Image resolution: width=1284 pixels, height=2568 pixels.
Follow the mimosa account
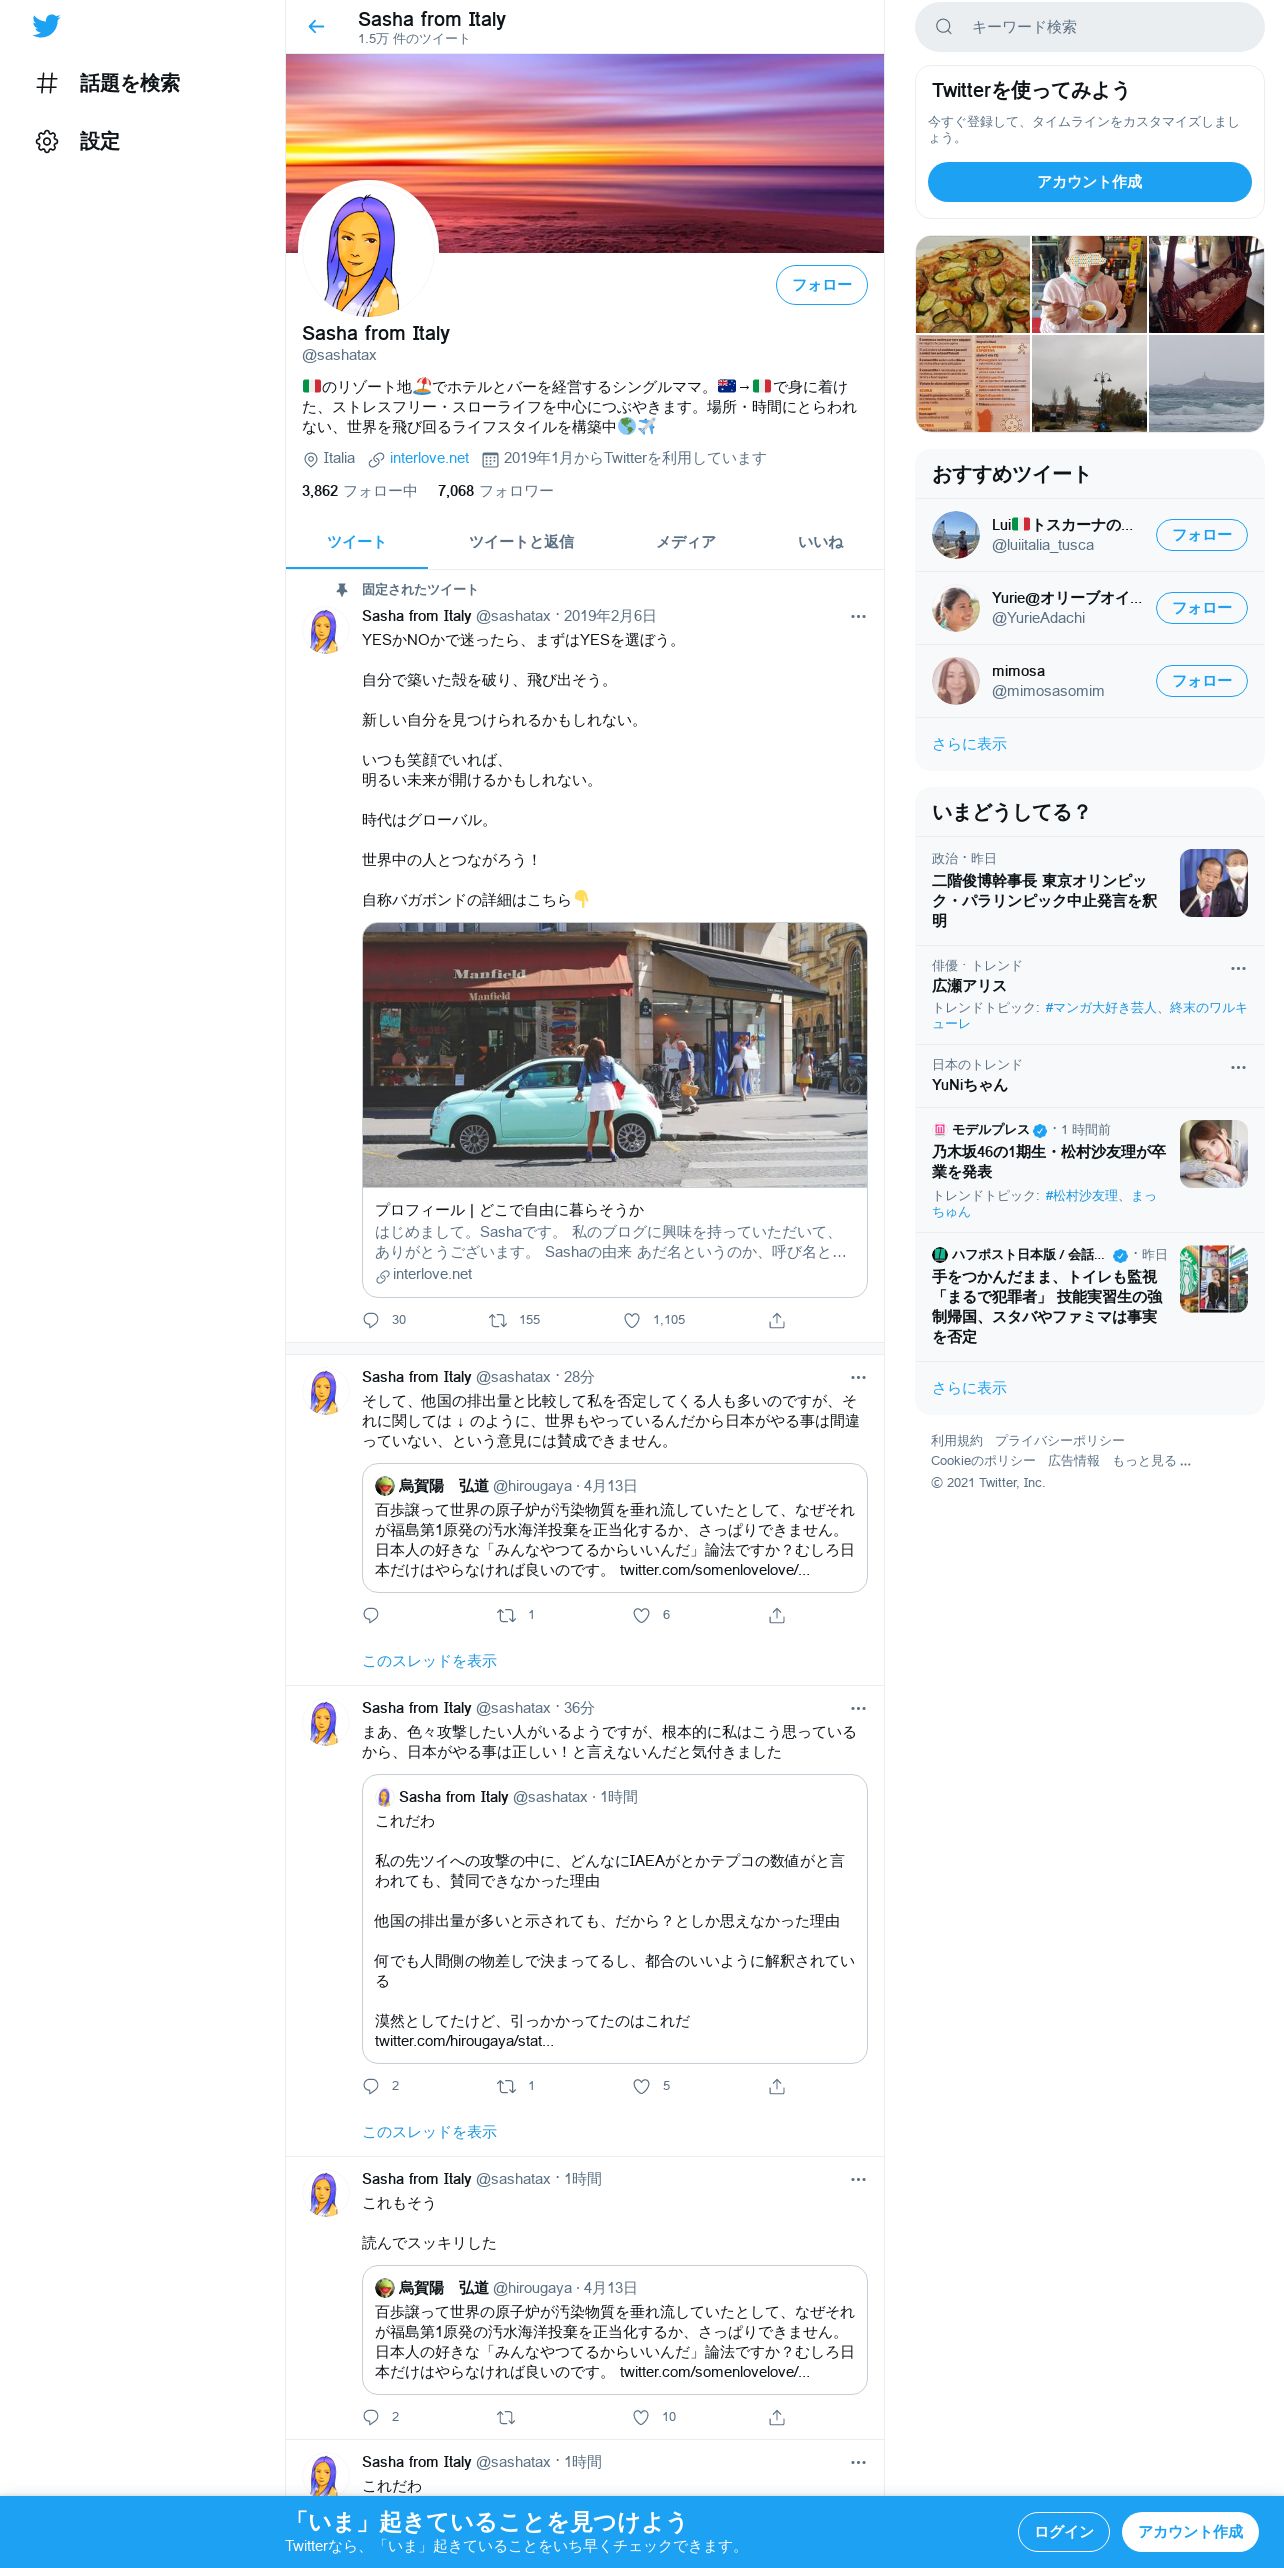[1201, 681]
